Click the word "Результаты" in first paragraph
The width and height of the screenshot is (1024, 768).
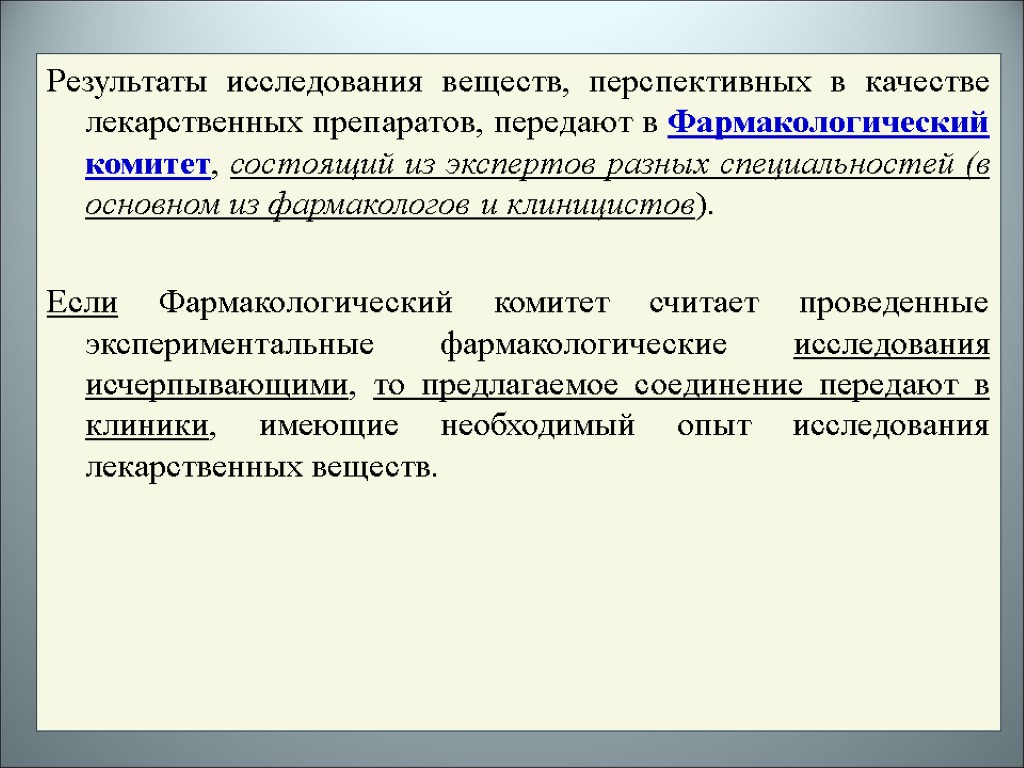tap(127, 84)
